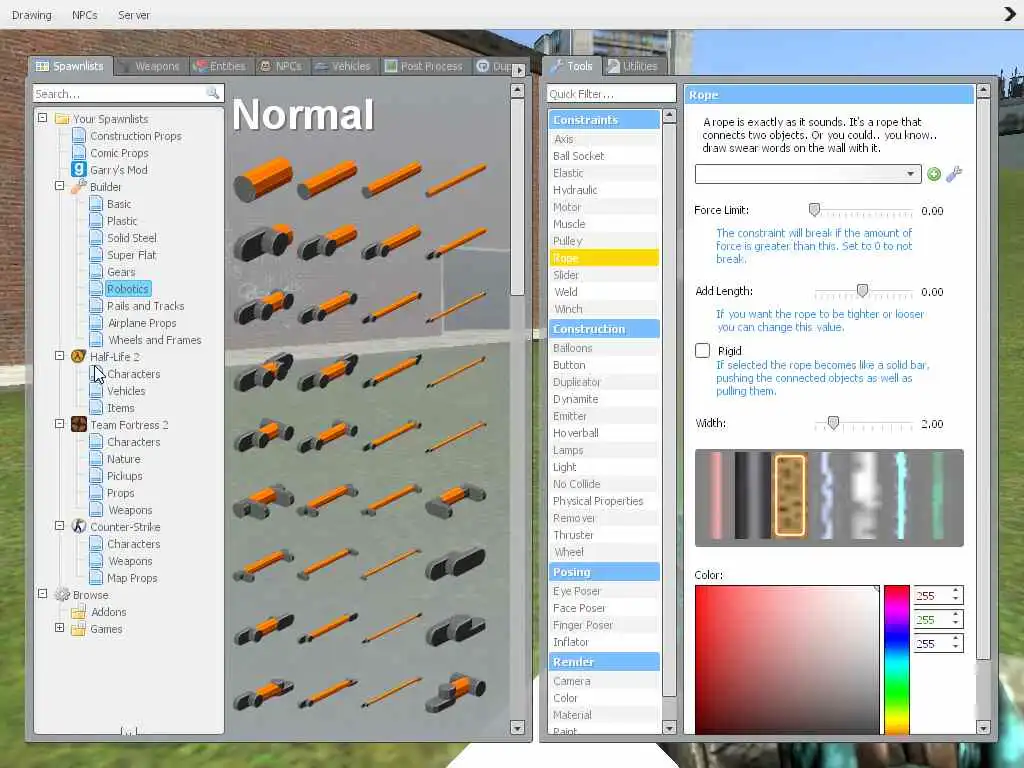The width and height of the screenshot is (1024, 768).
Task: Open the Drawing menu
Action: [31, 14]
